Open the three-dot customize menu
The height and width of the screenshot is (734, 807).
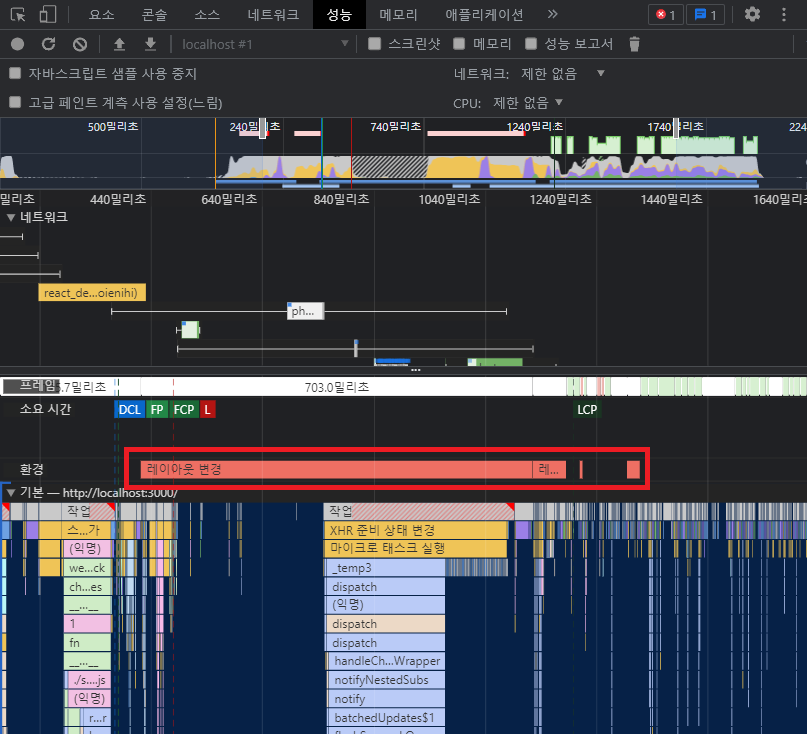coord(784,14)
